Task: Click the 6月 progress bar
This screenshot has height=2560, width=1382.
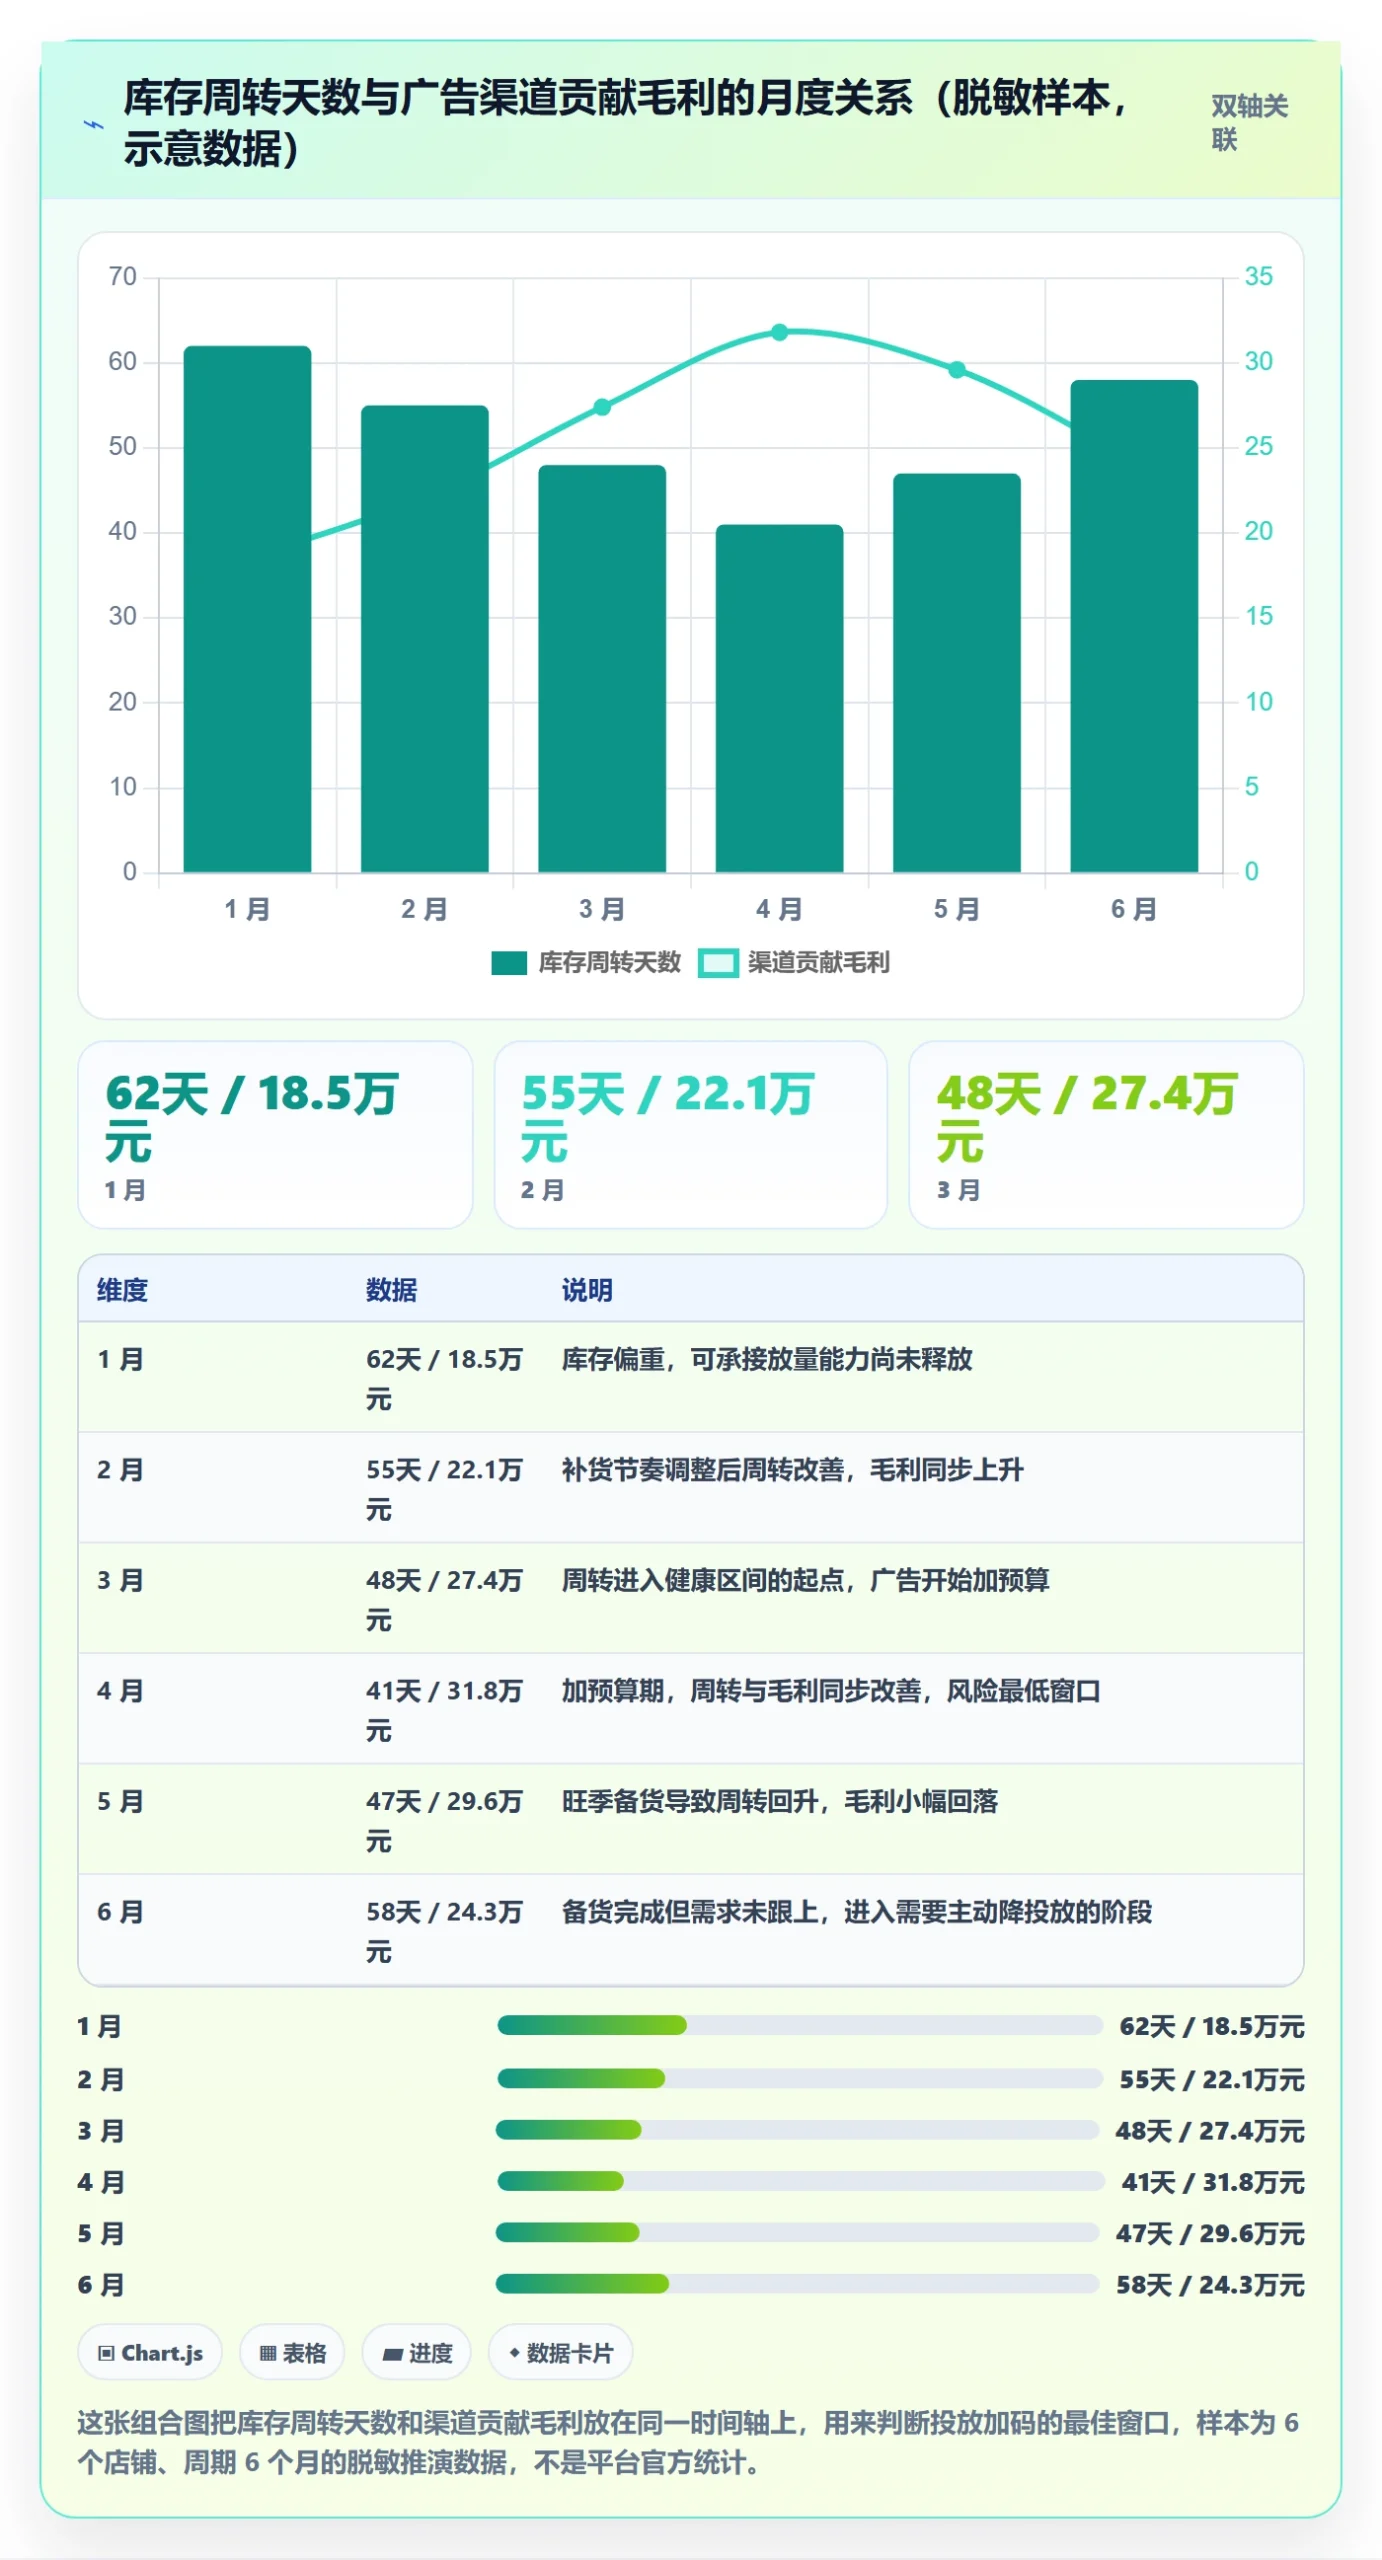Action: click(x=798, y=2284)
